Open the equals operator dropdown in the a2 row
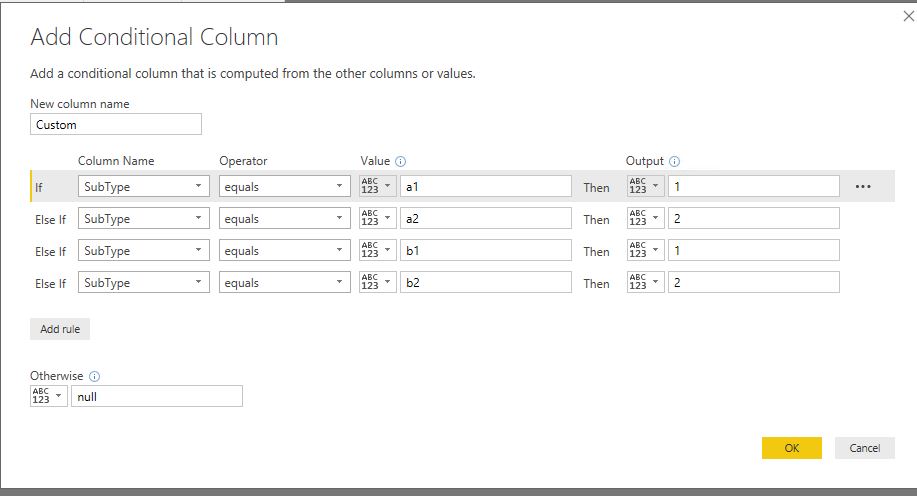 coord(285,218)
